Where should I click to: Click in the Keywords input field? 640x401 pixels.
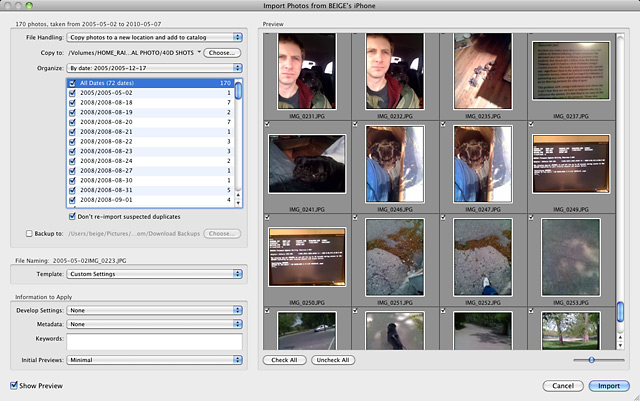point(154,341)
